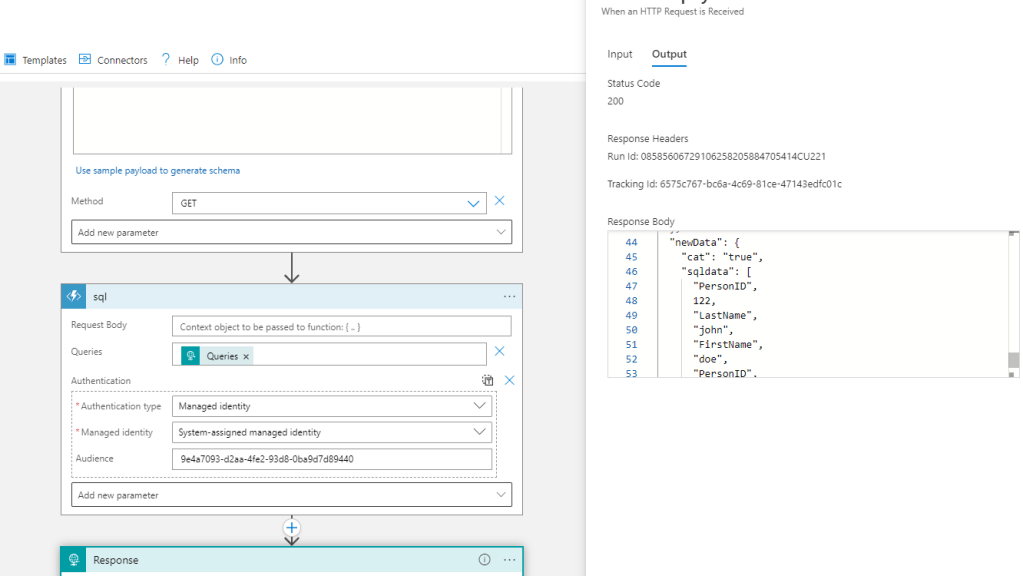
Task: Click the Audience input field
Action: (x=331, y=459)
